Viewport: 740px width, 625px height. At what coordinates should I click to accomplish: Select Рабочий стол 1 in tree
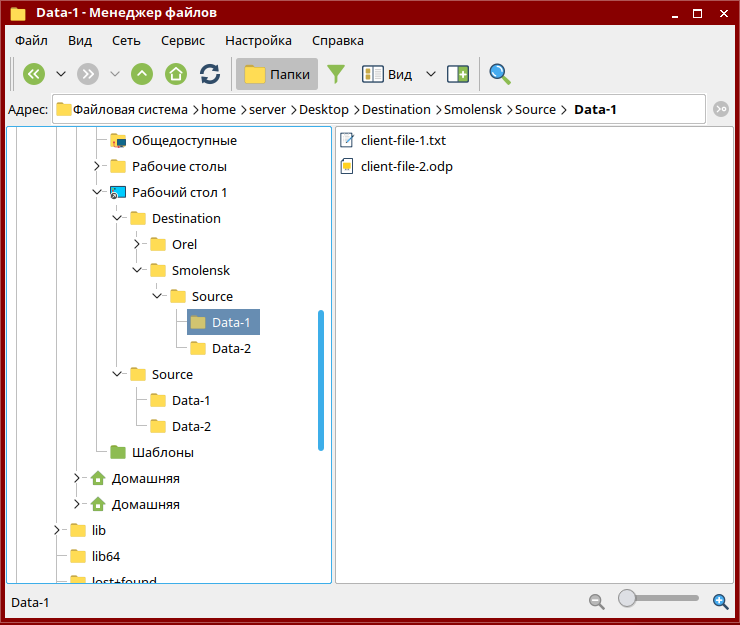pos(179,193)
